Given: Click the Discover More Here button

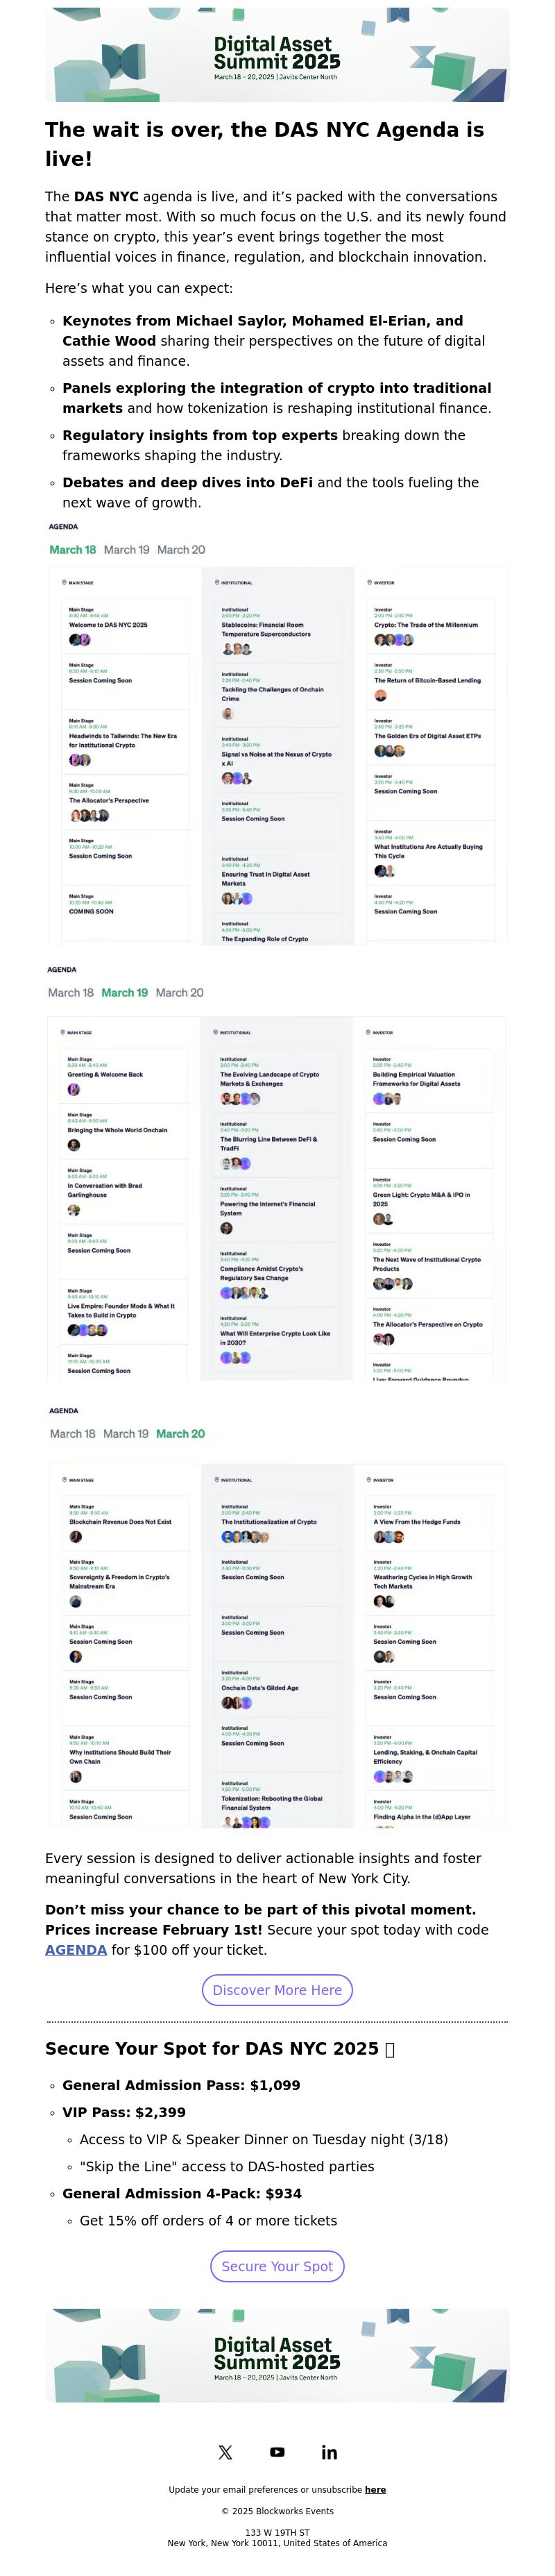Looking at the screenshot, I should tap(277, 1989).
